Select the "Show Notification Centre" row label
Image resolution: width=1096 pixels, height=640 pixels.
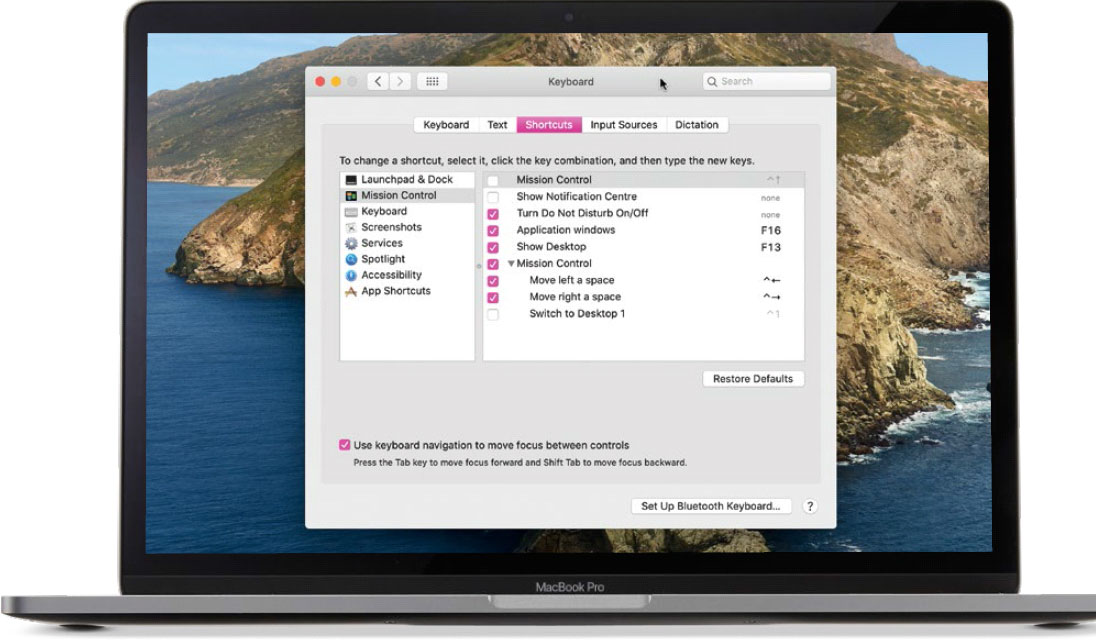point(577,197)
